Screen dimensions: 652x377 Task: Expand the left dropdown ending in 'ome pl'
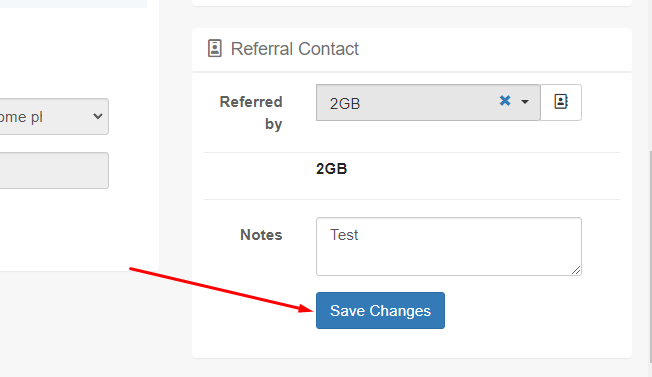[x=54, y=116]
